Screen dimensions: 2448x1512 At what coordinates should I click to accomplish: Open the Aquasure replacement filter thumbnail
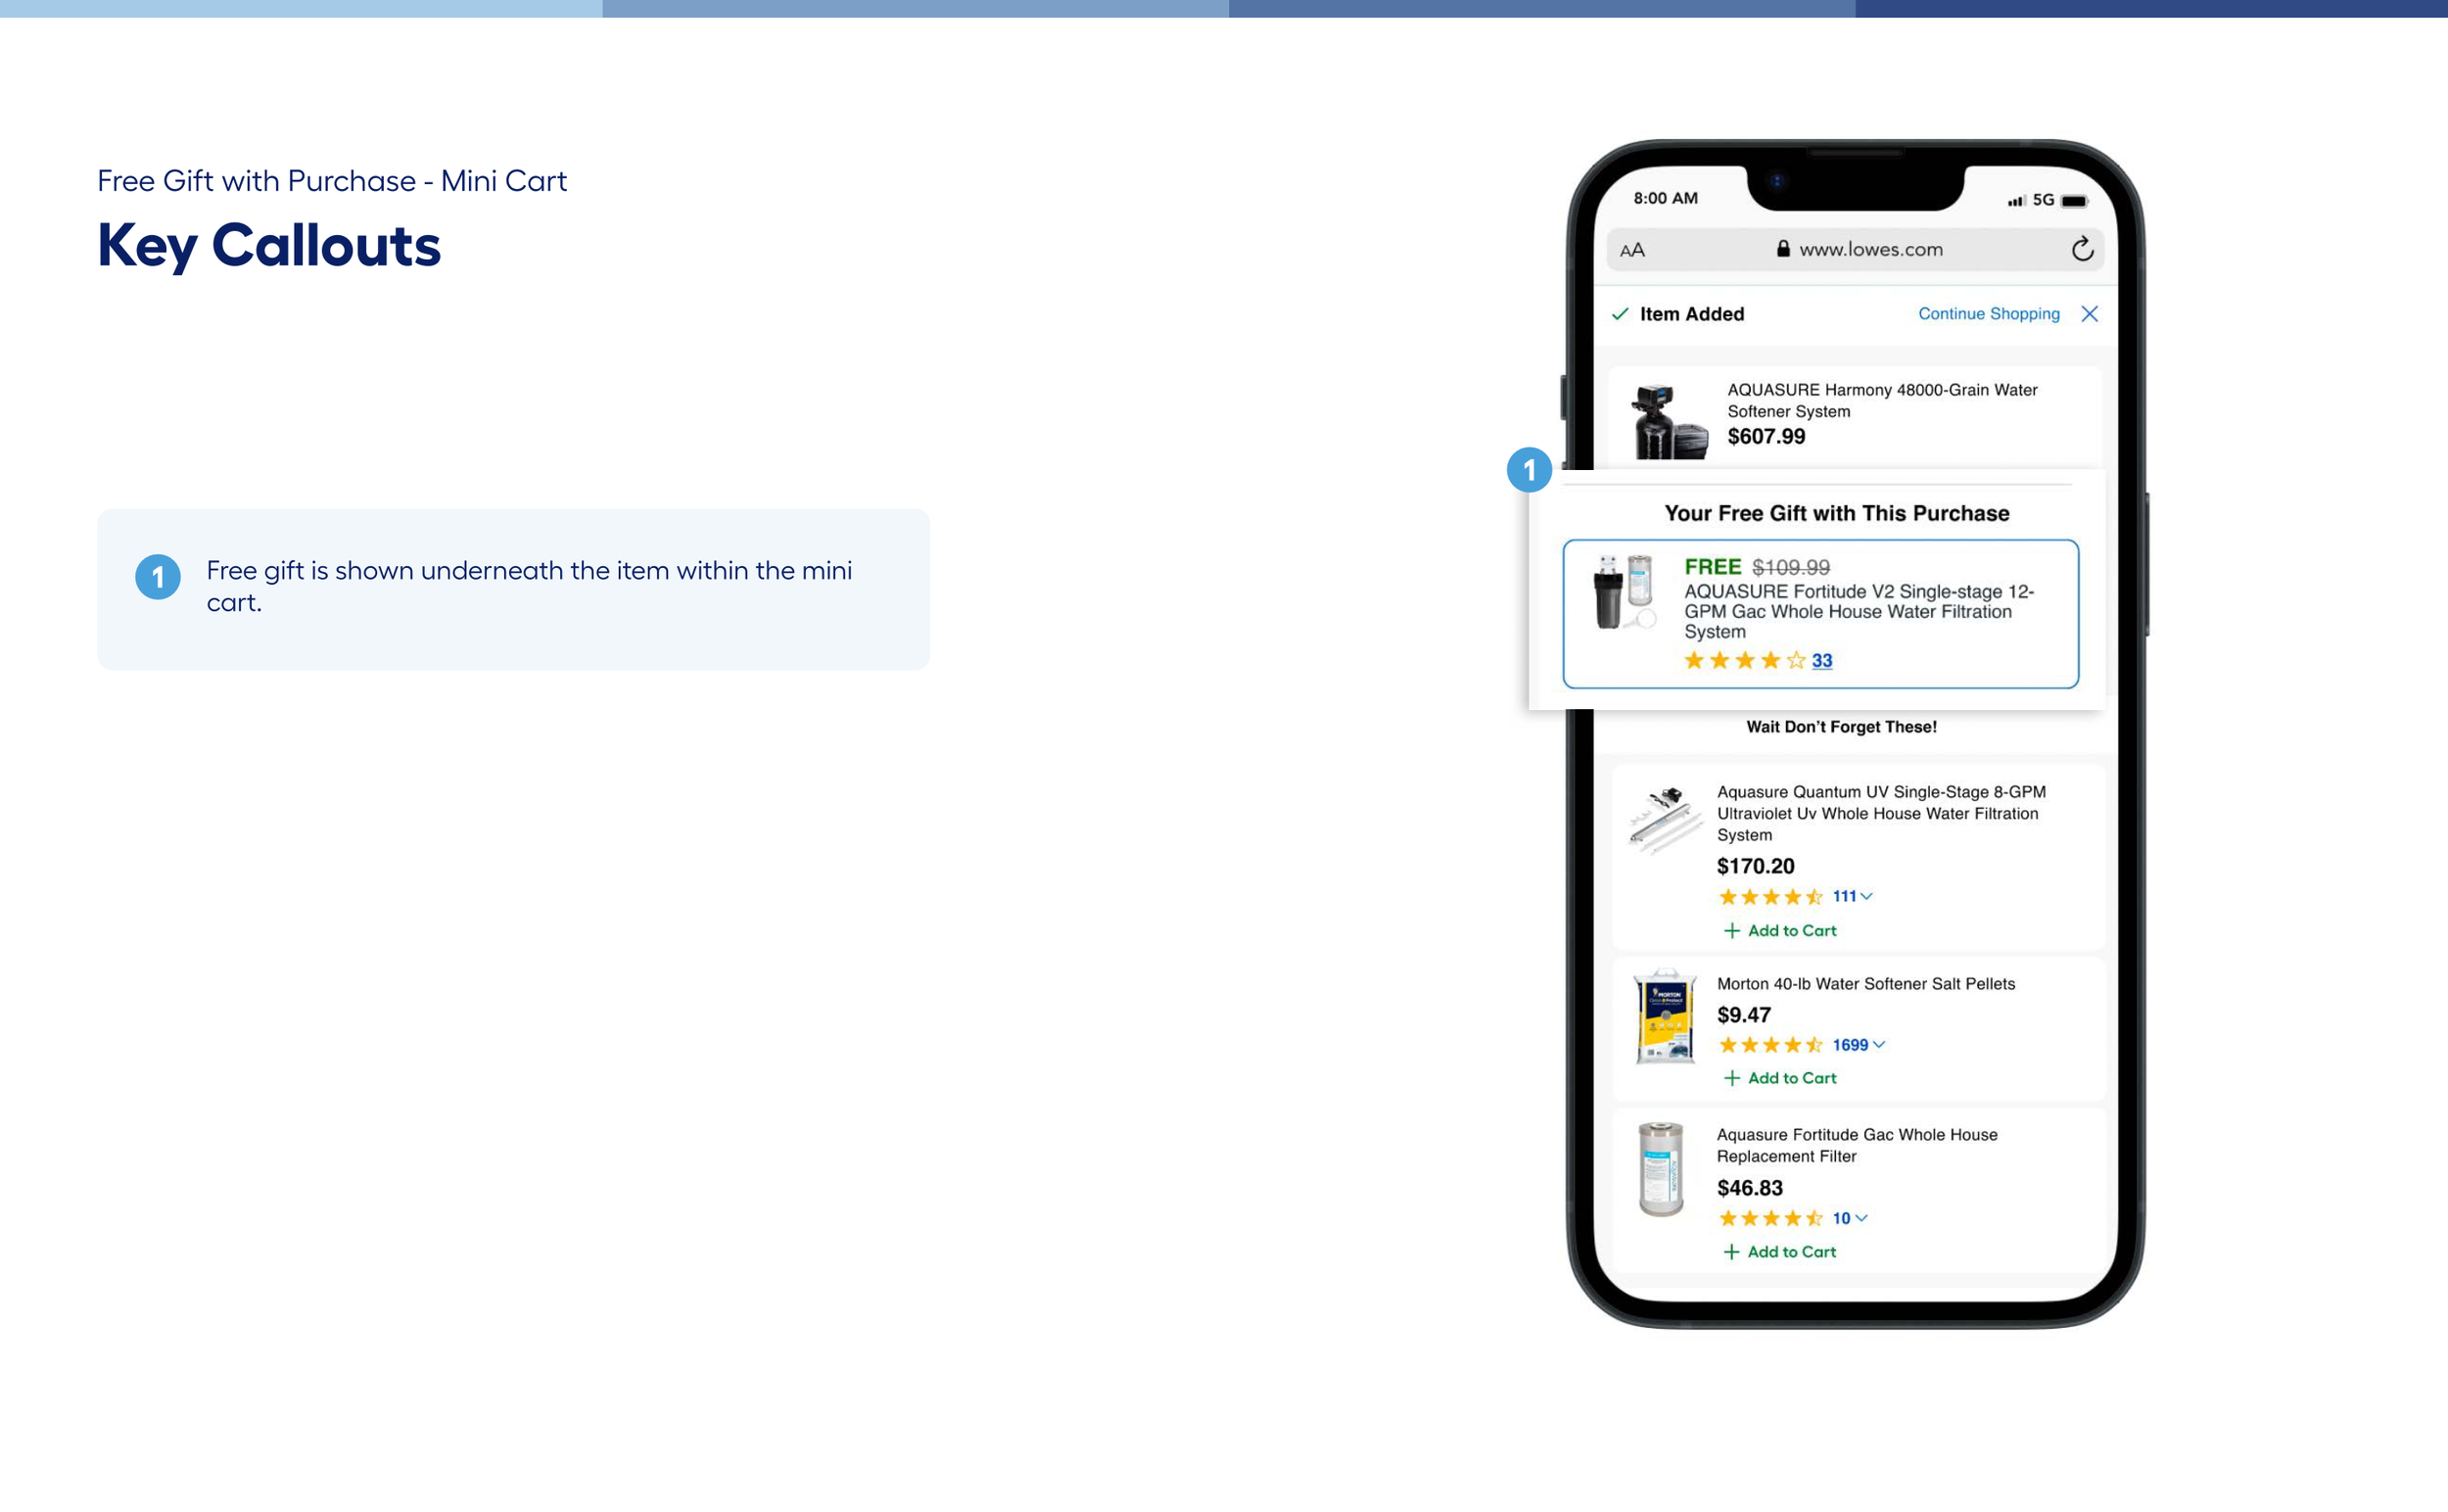pyautogui.click(x=1661, y=1169)
